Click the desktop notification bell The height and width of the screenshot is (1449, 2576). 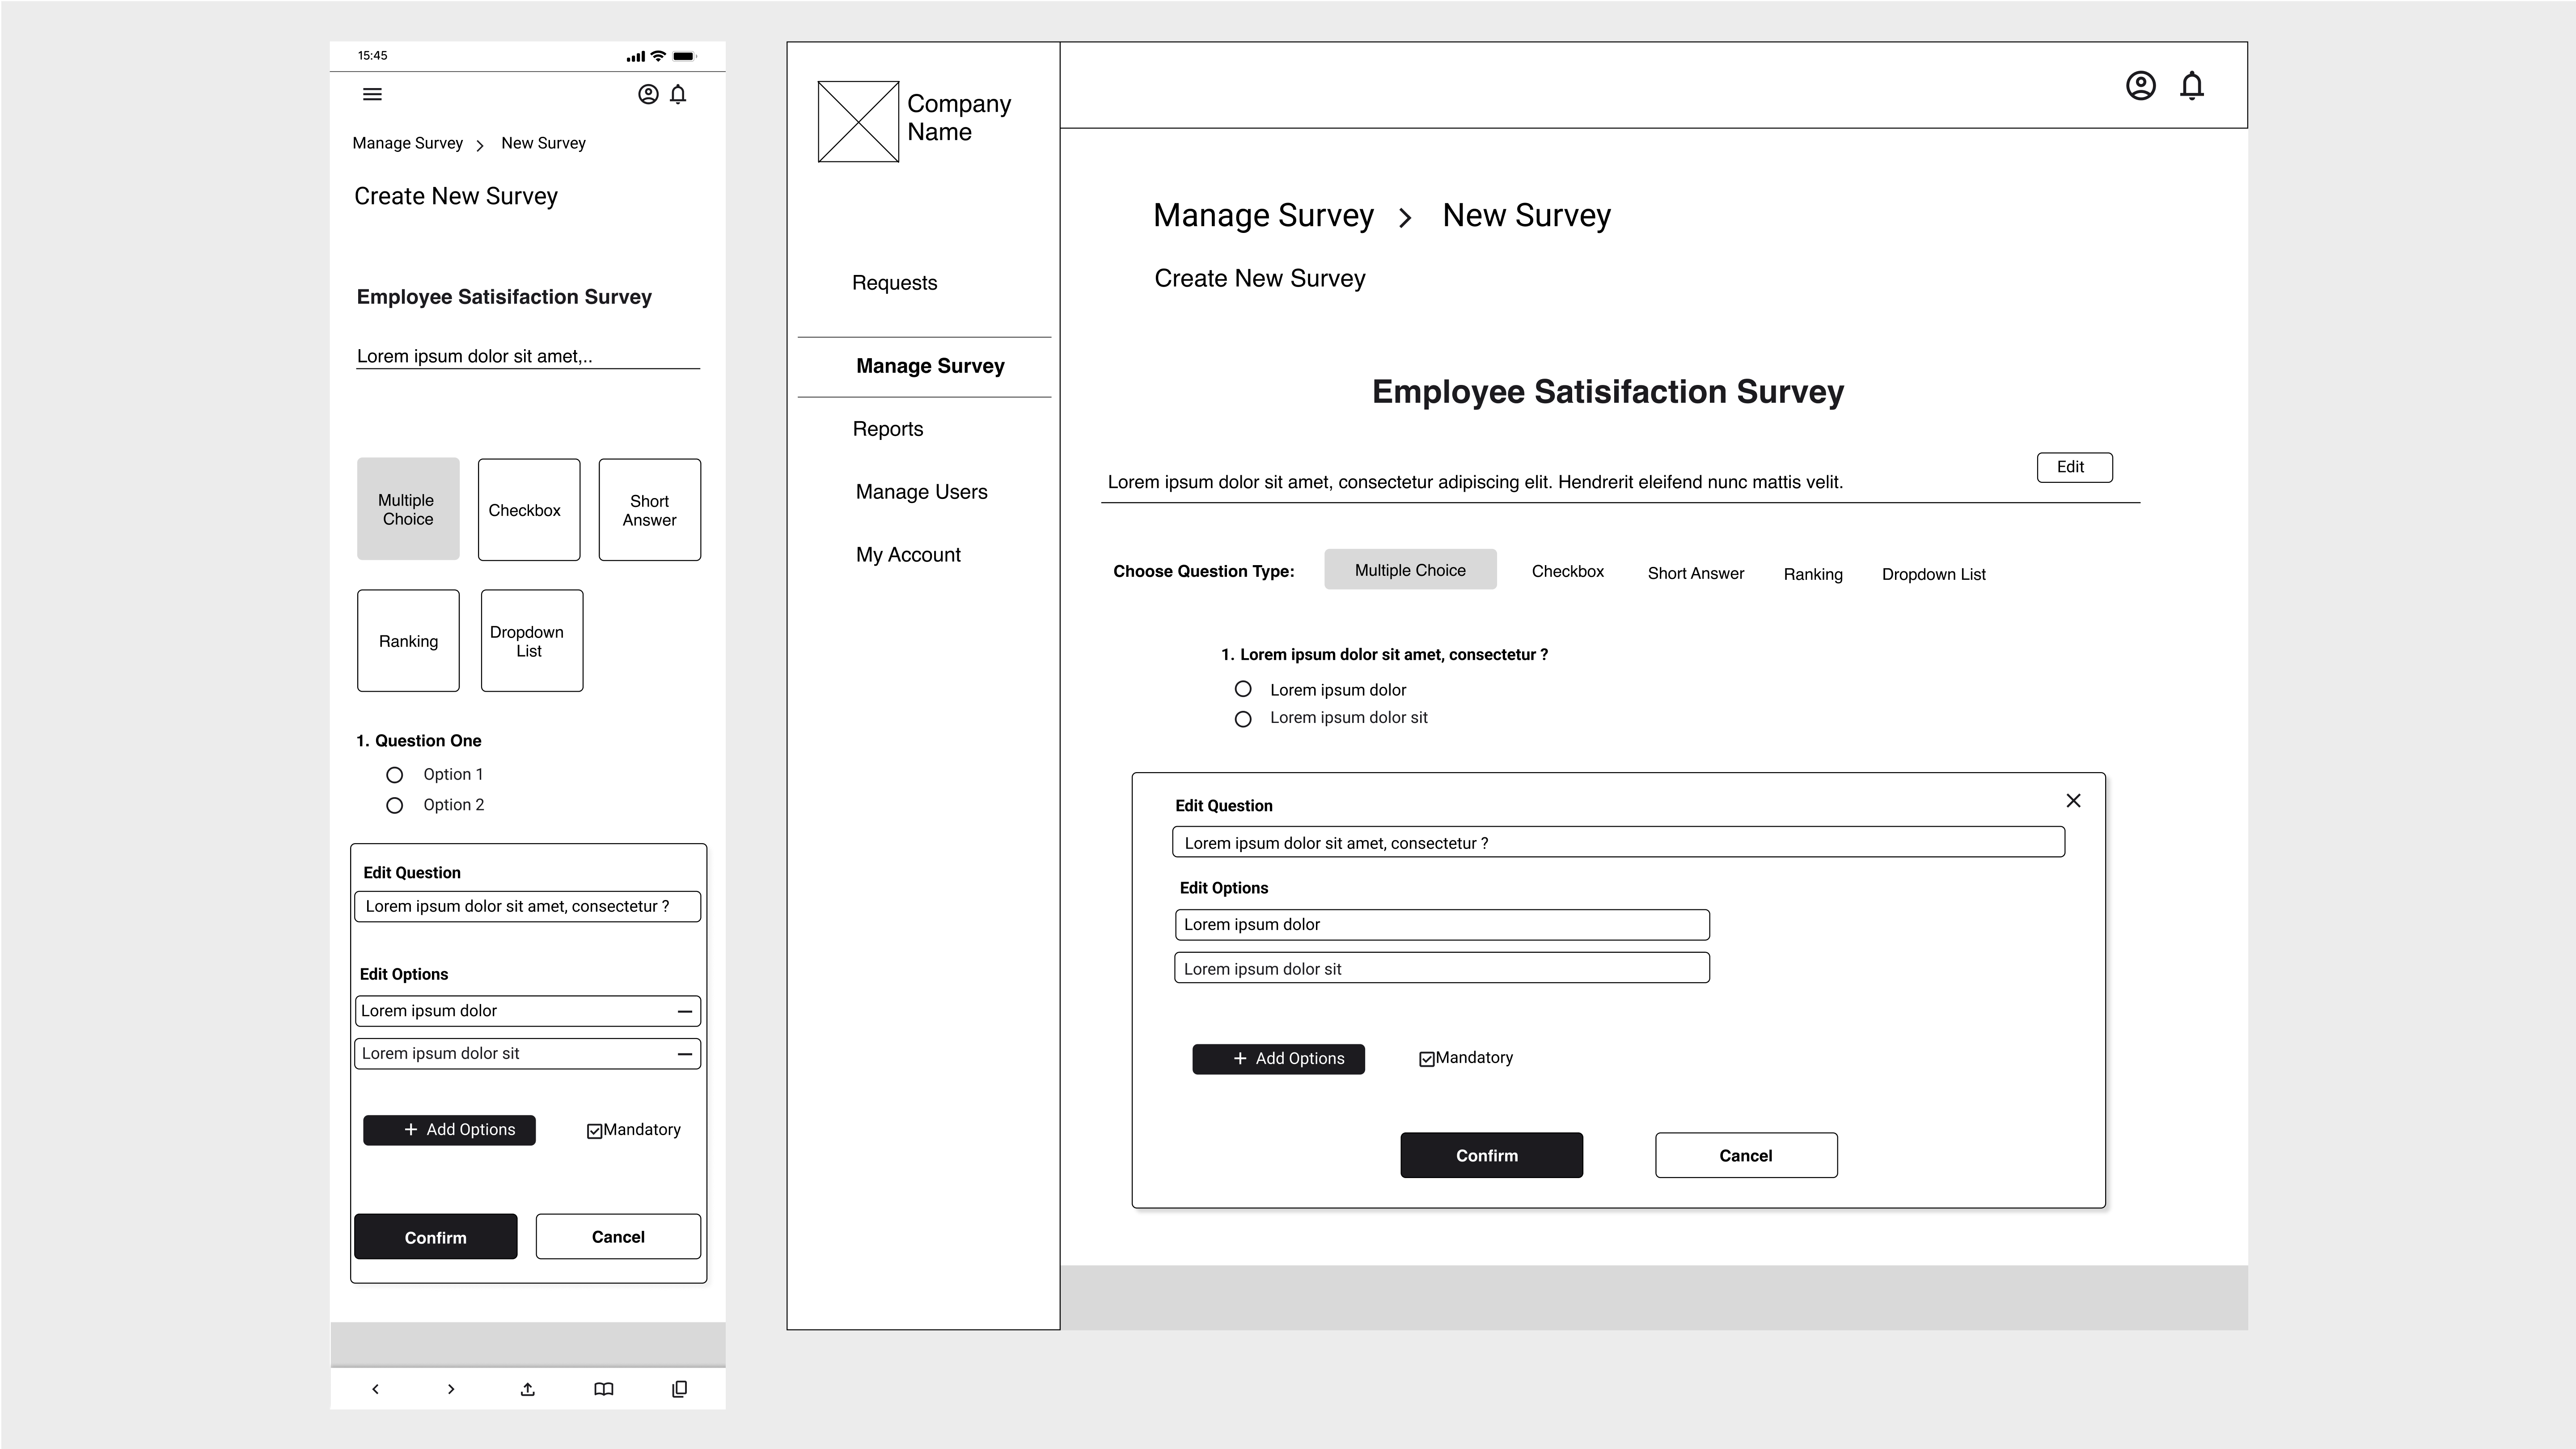point(2192,86)
